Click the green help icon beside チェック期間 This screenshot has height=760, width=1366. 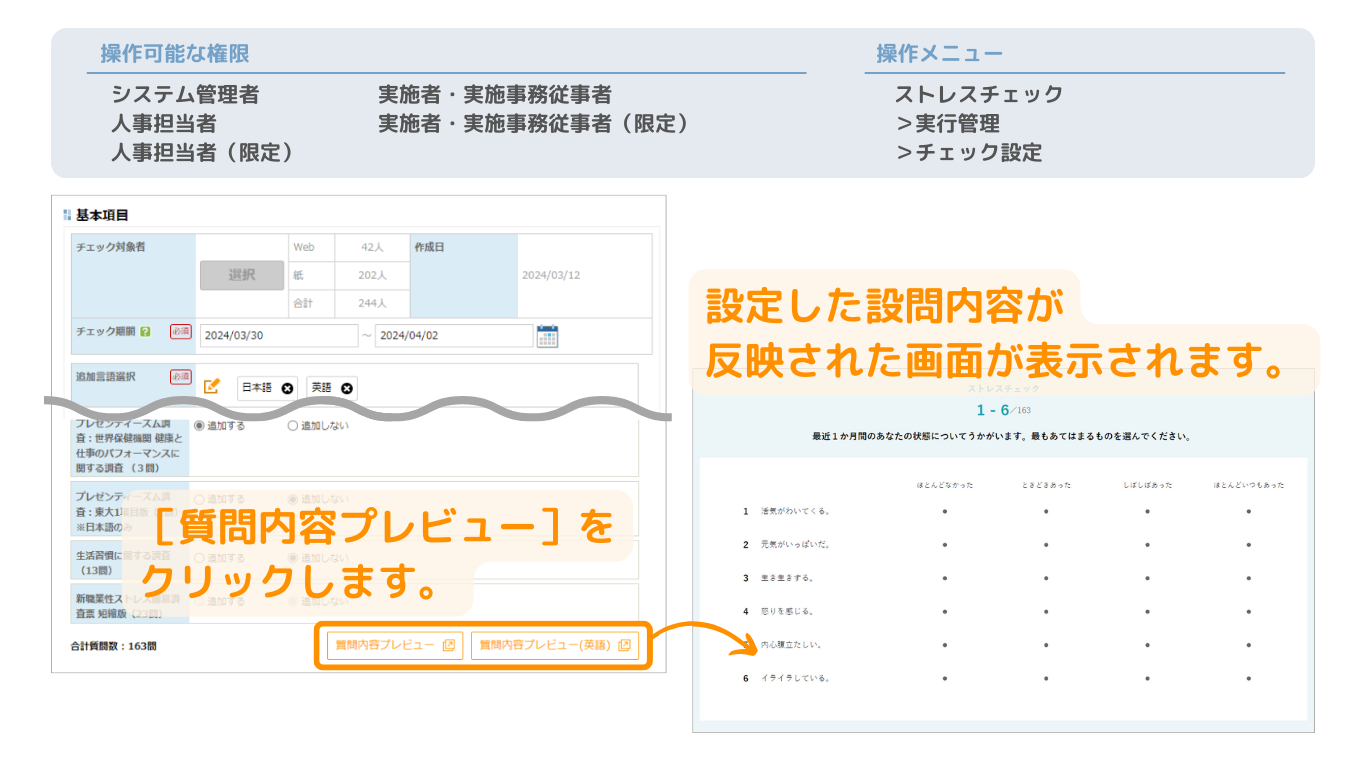click(146, 332)
